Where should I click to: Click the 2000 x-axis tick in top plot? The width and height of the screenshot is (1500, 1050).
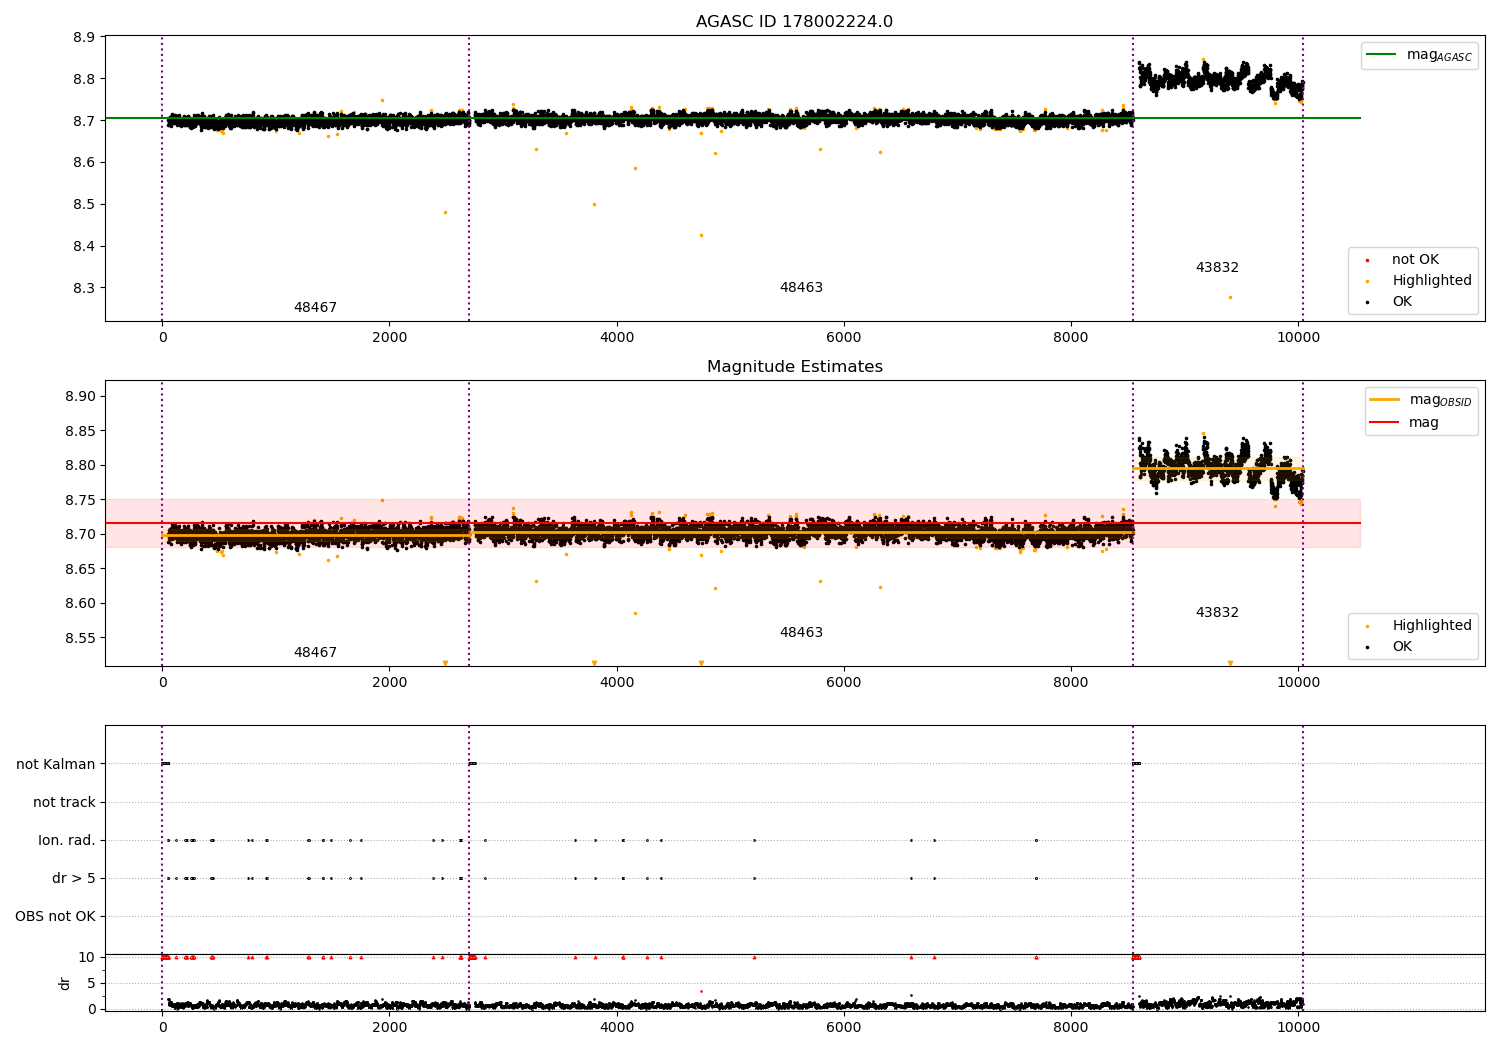(x=389, y=338)
